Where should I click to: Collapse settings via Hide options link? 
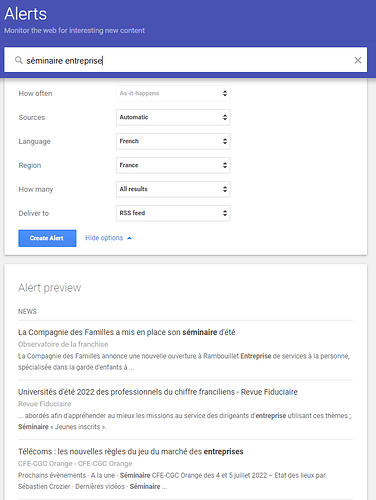pyautogui.click(x=104, y=238)
